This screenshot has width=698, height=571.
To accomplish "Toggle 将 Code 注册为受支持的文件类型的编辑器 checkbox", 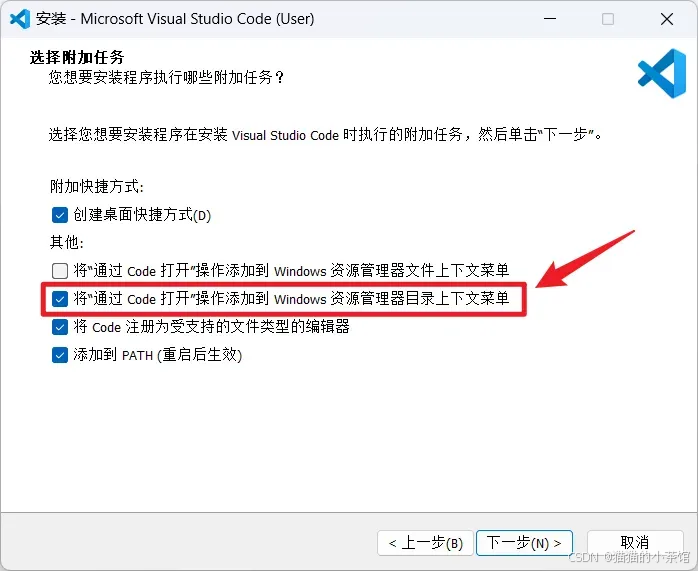I will click(x=60, y=327).
